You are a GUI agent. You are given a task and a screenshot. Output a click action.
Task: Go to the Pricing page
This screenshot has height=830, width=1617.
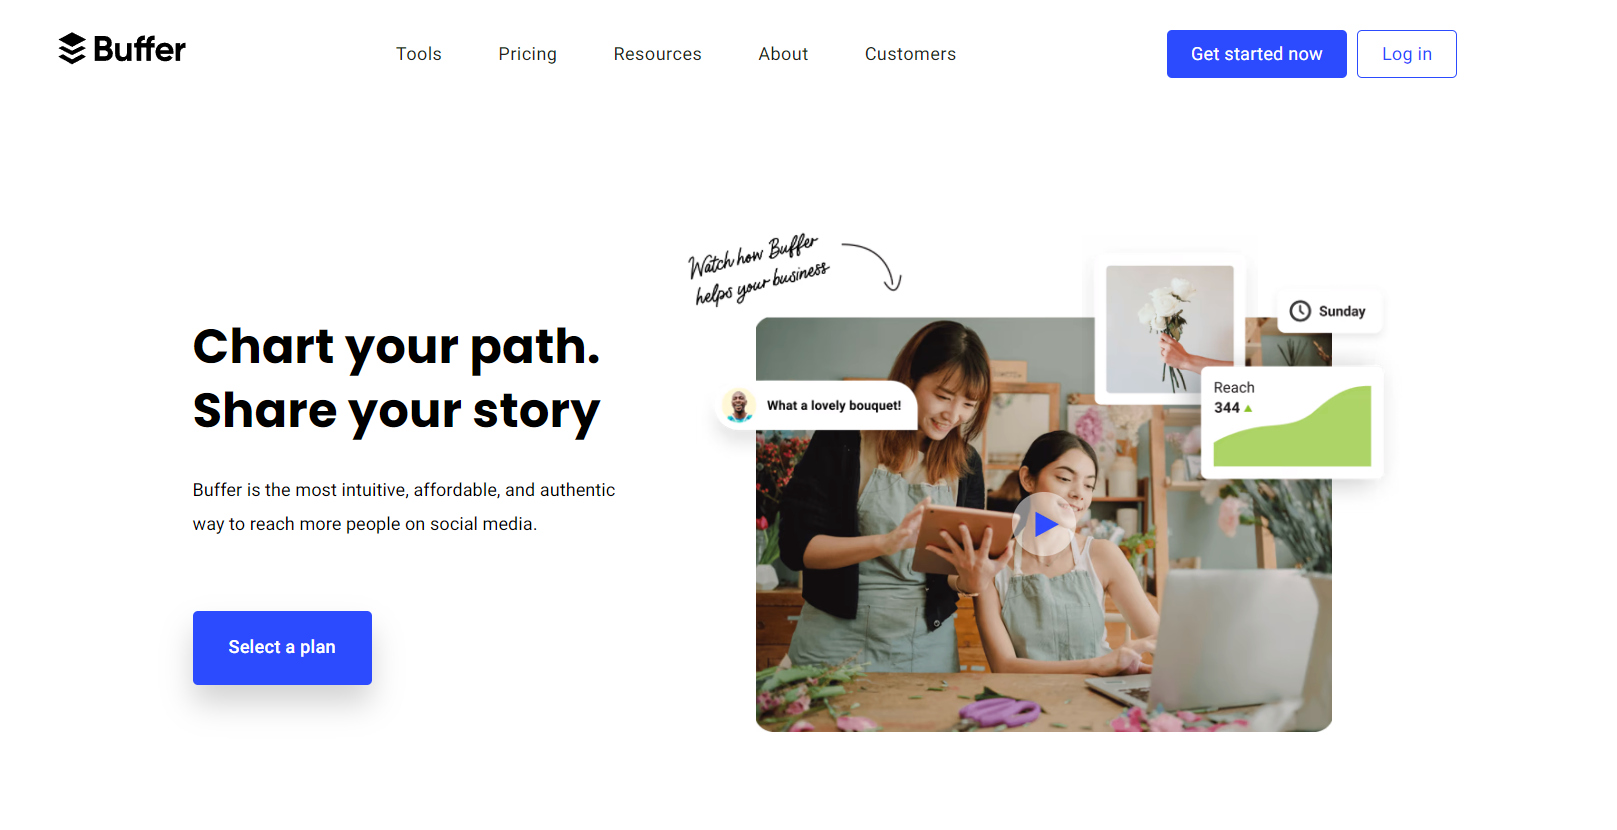[x=527, y=54]
